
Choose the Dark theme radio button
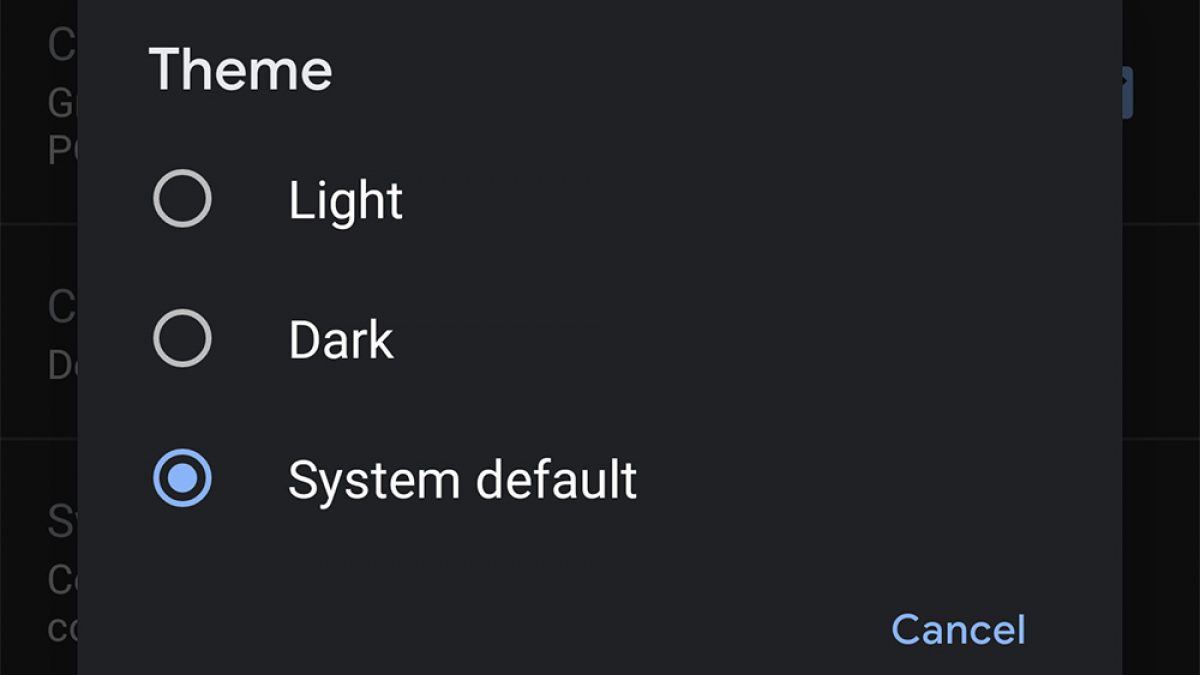pyautogui.click(x=182, y=339)
